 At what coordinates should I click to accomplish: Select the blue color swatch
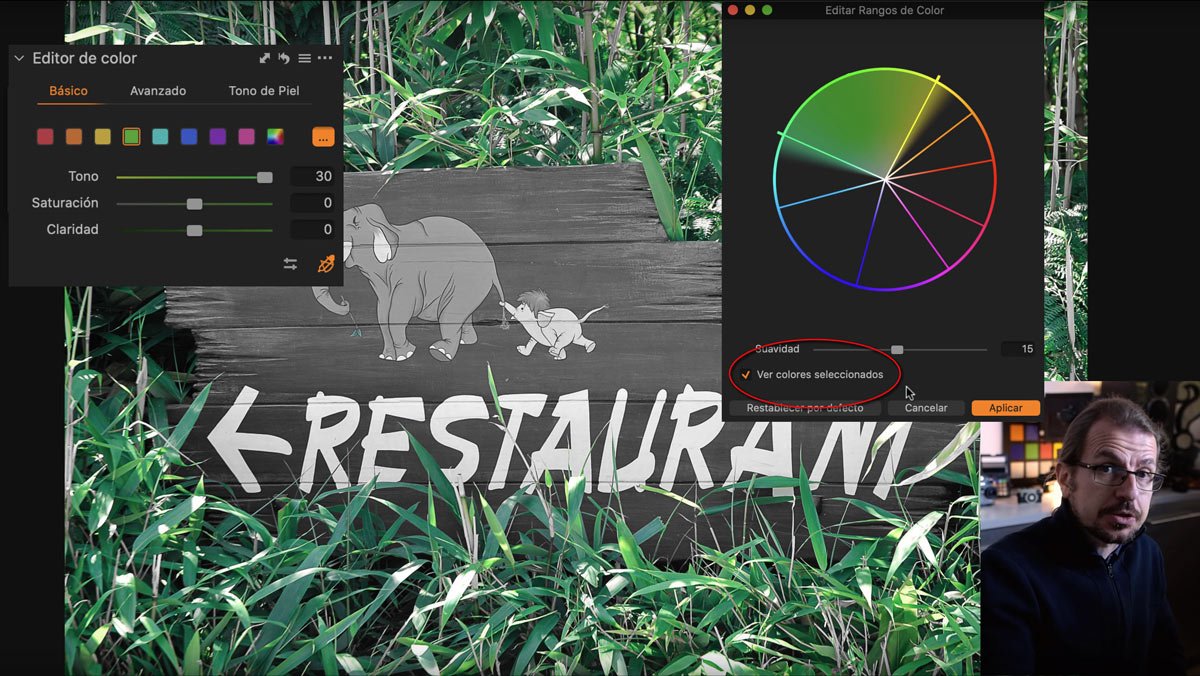189,137
